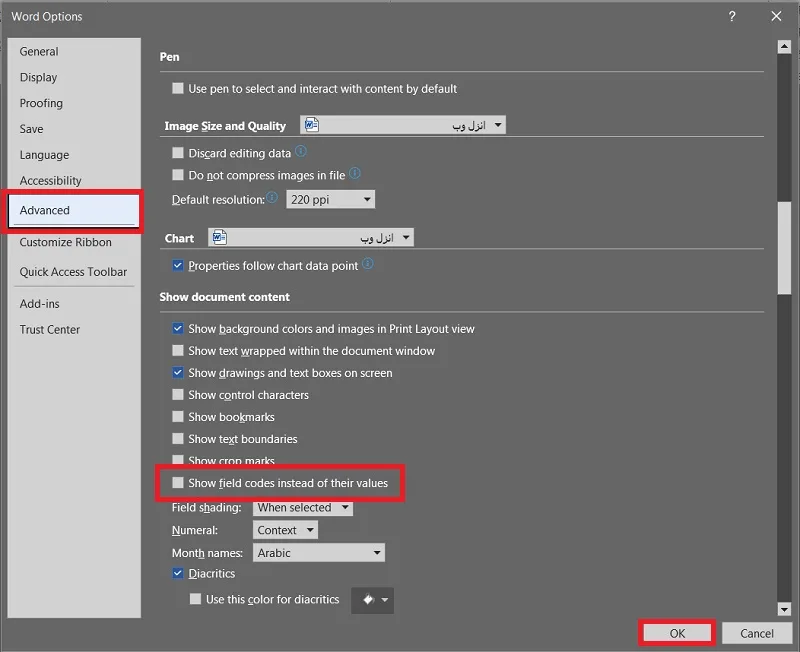Uncheck Show drawings and text boxes
Image resolution: width=800 pixels, height=652 pixels.
click(178, 372)
